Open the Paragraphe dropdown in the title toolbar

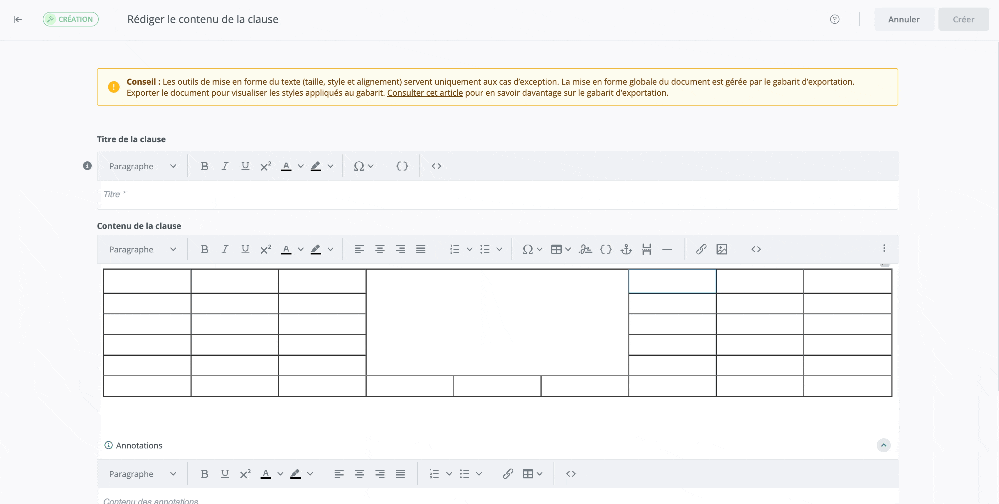coord(142,166)
